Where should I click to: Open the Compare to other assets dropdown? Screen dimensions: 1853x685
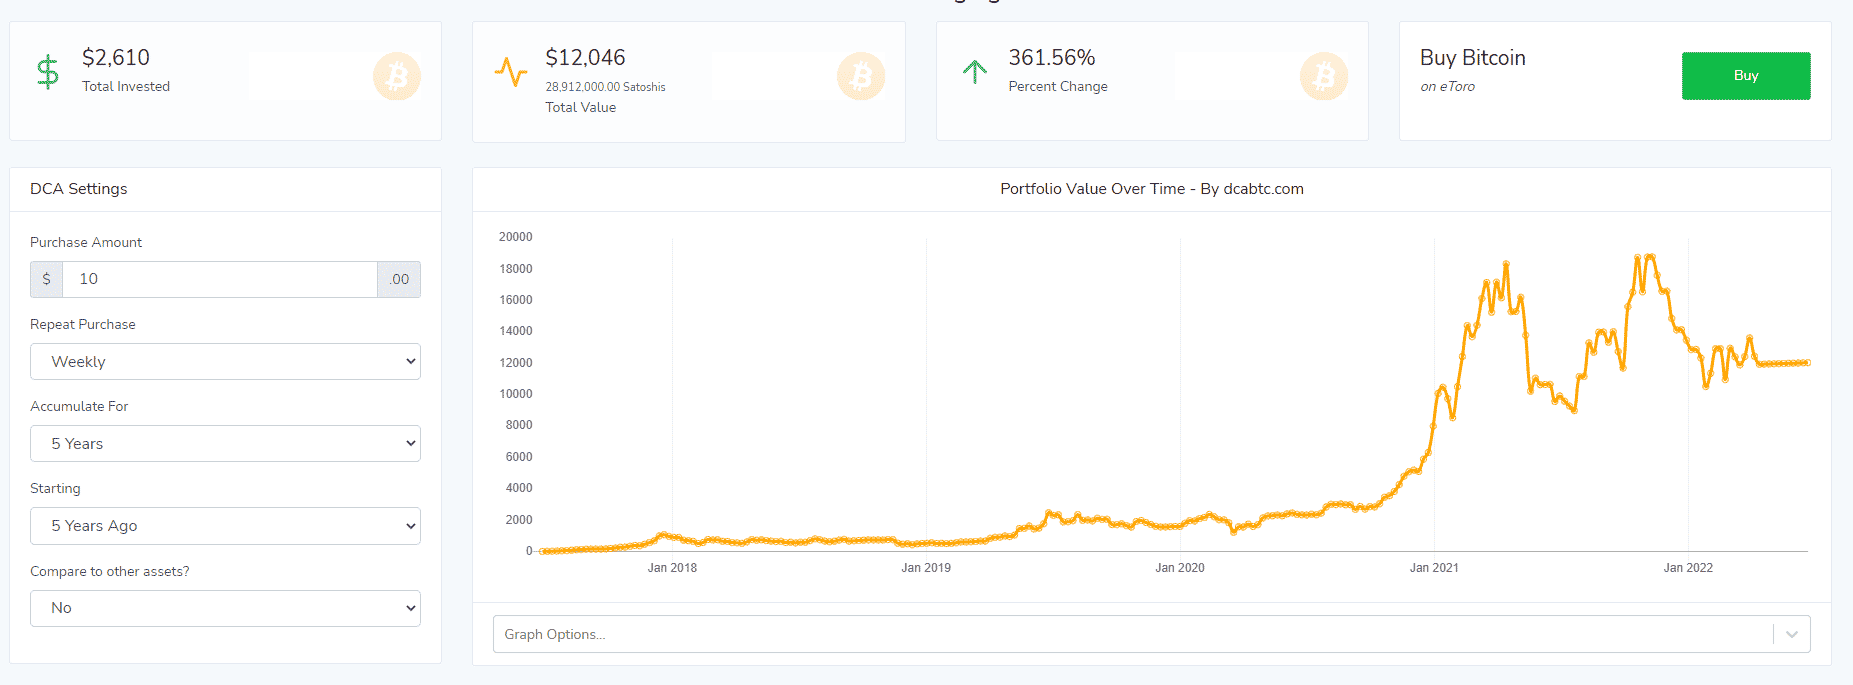(x=225, y=608)
